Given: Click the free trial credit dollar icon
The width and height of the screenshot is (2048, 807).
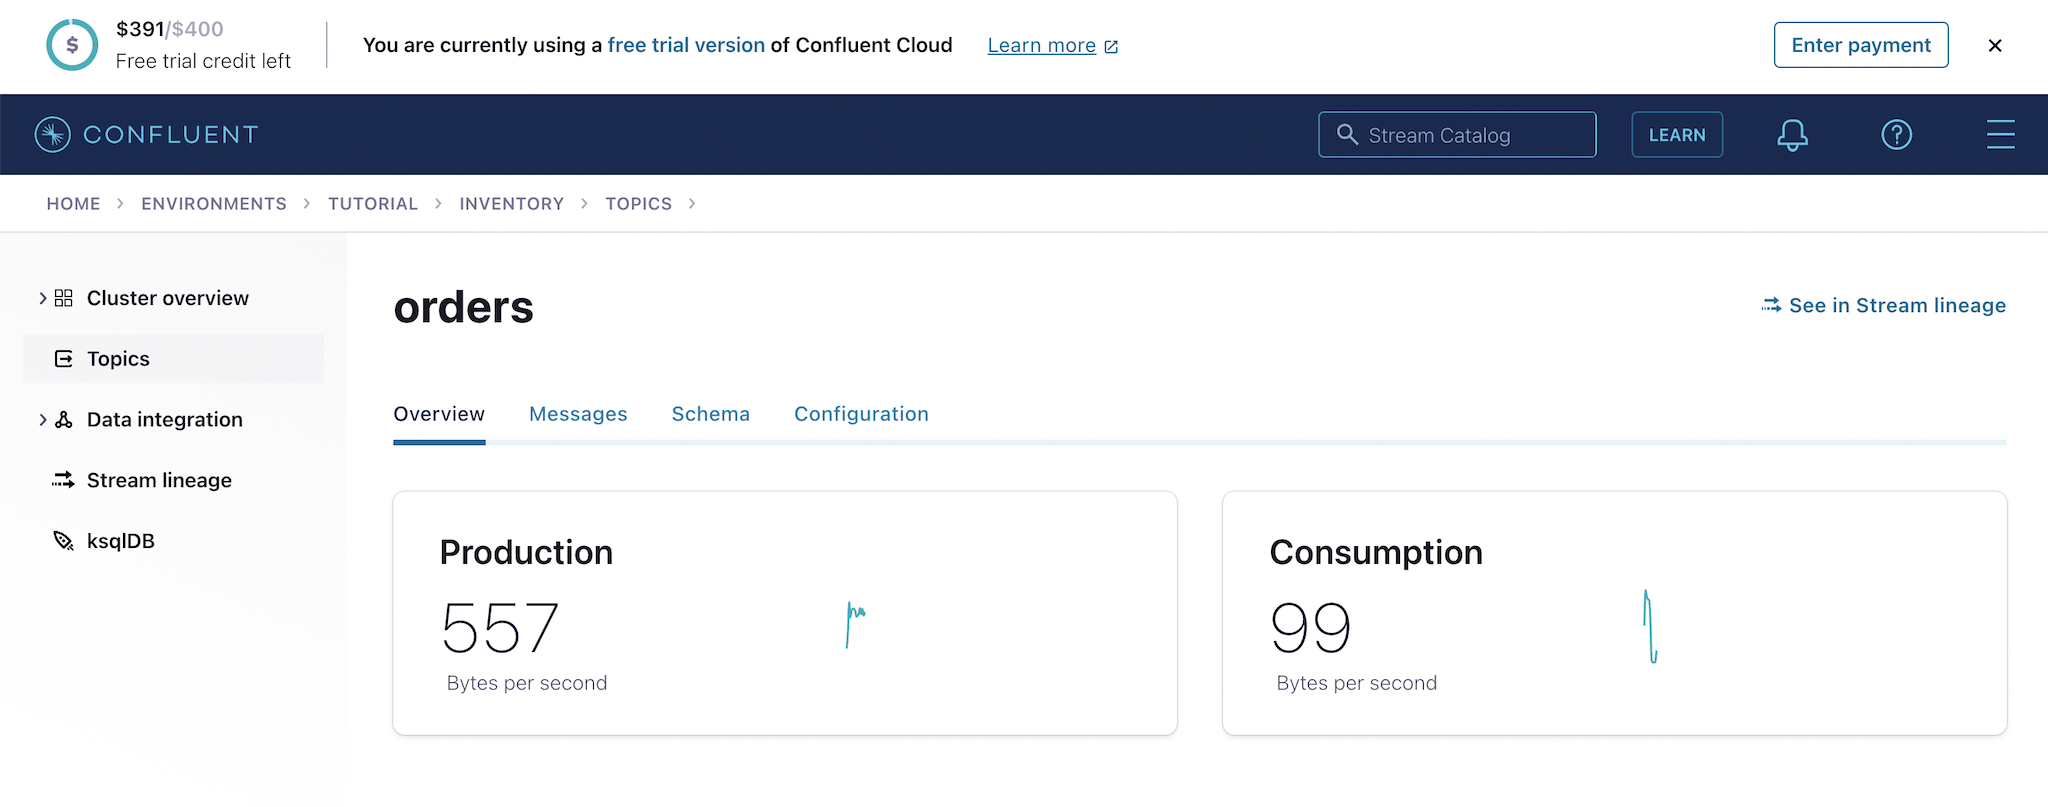Looking at the screenshot, I should [72, 45].
